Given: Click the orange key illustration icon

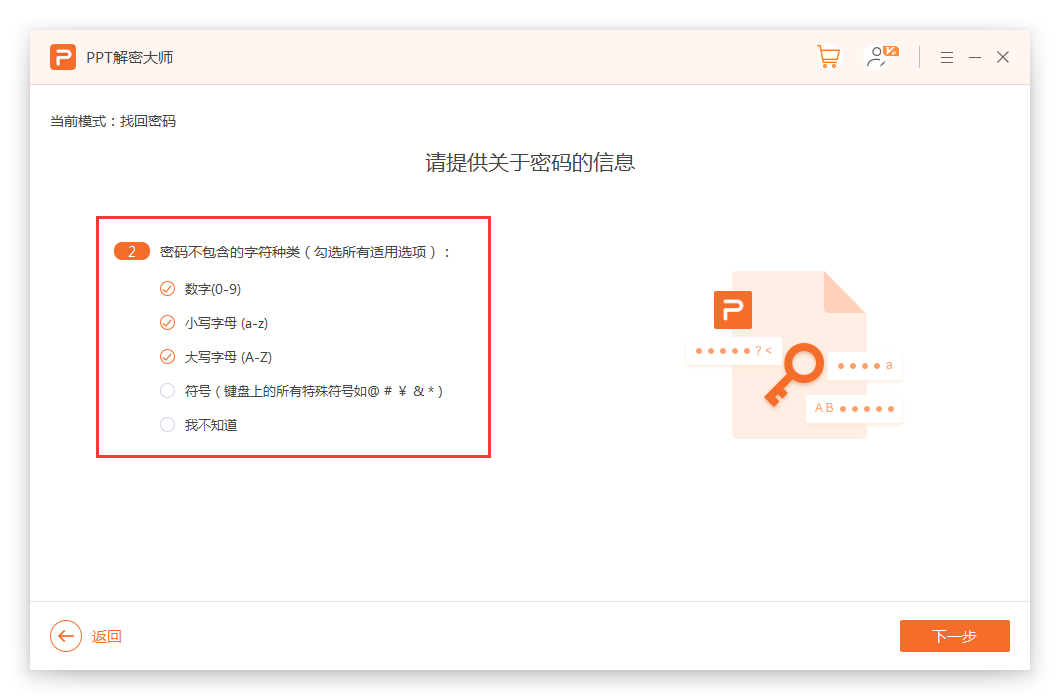Looking at the screenshot, I should [796, 373].
